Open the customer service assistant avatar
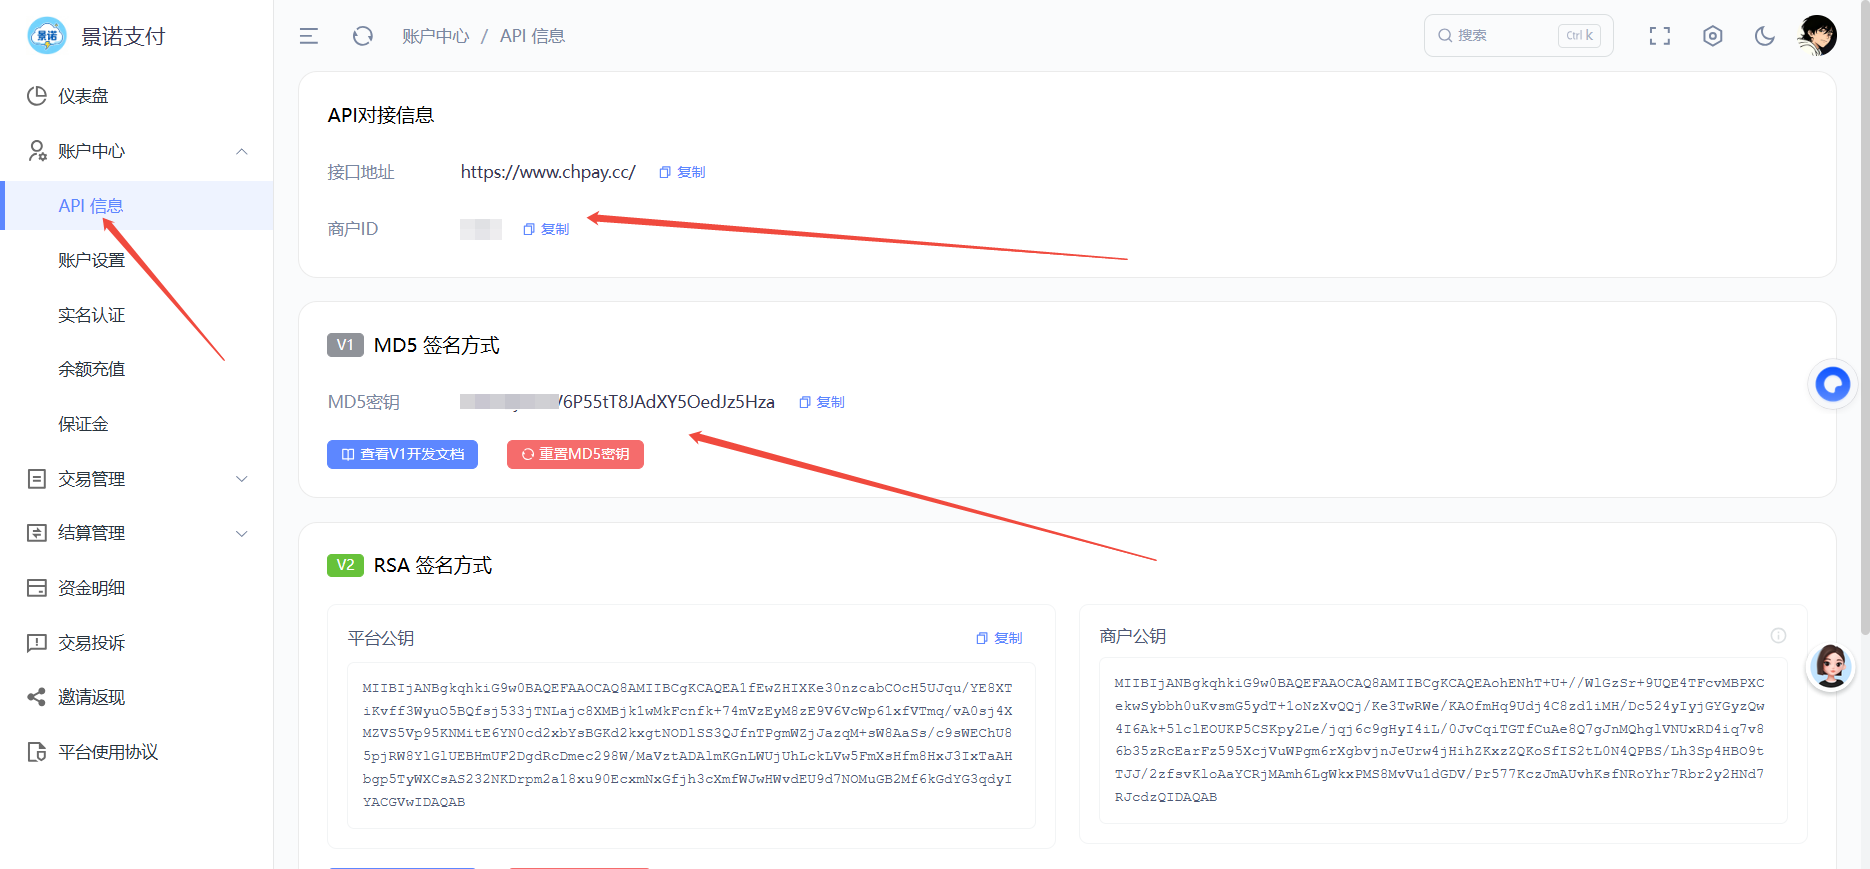The width and height of the screenshot is (1870, 869). (x=1831, y=666)
